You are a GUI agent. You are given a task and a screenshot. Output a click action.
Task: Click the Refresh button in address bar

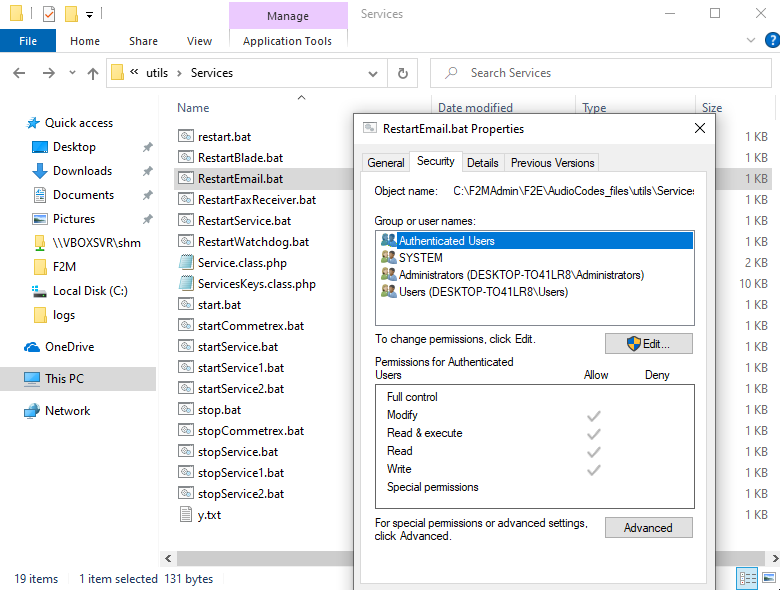coord(402,73)
